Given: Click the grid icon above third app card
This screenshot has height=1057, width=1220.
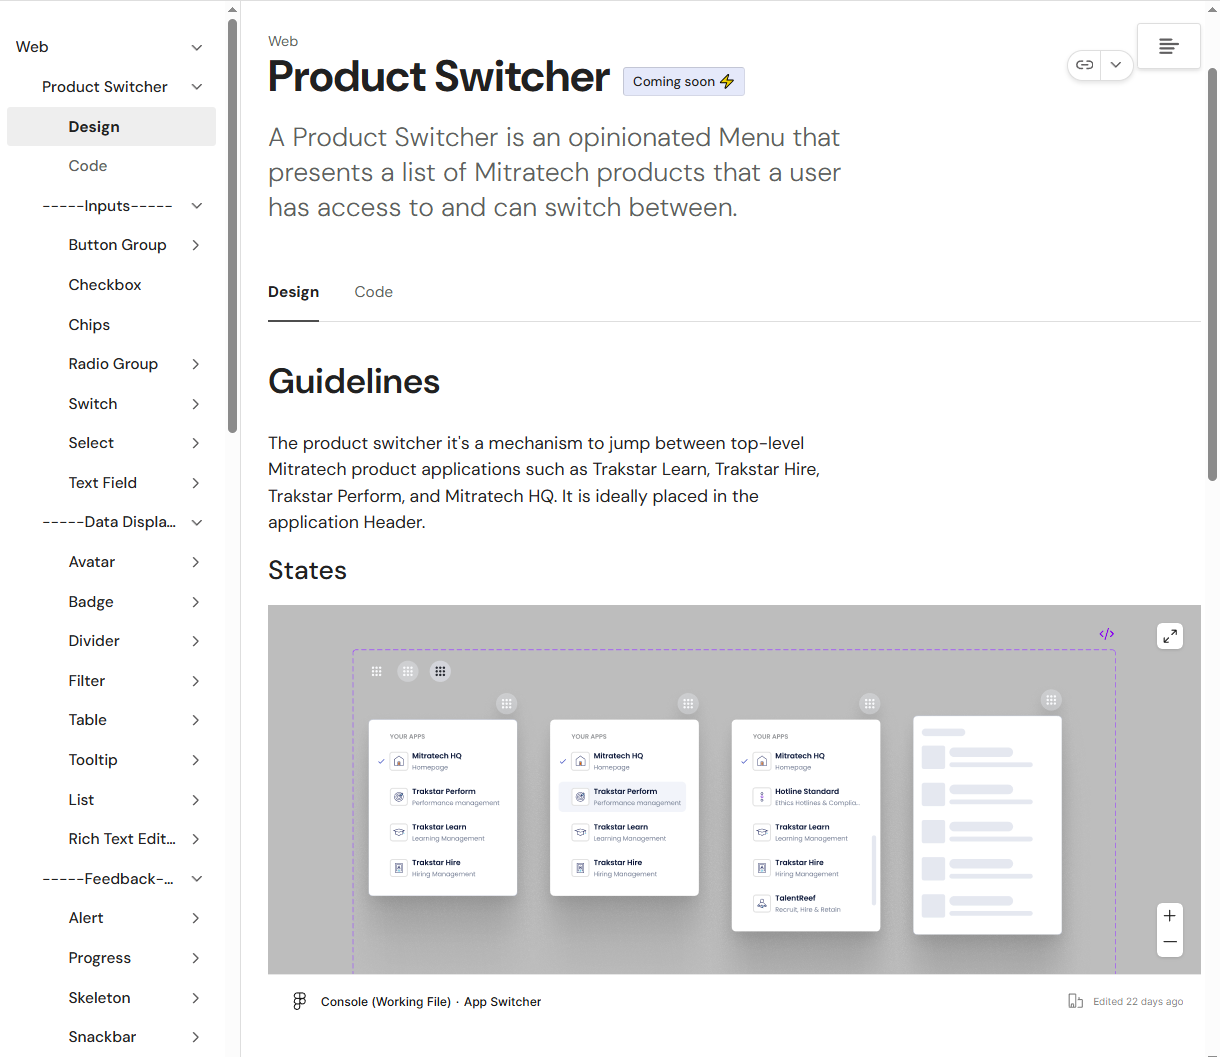Looking at the screenshot, I should coord(870,704).
